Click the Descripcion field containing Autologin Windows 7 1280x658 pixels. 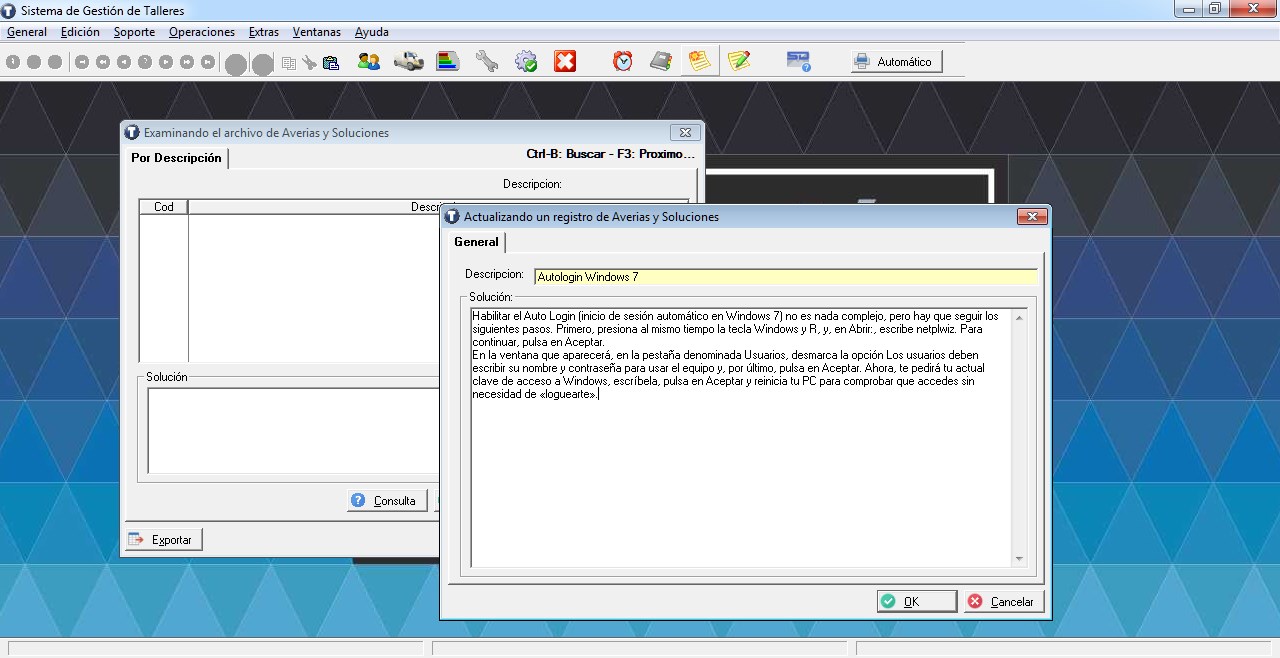click(785, 277)
